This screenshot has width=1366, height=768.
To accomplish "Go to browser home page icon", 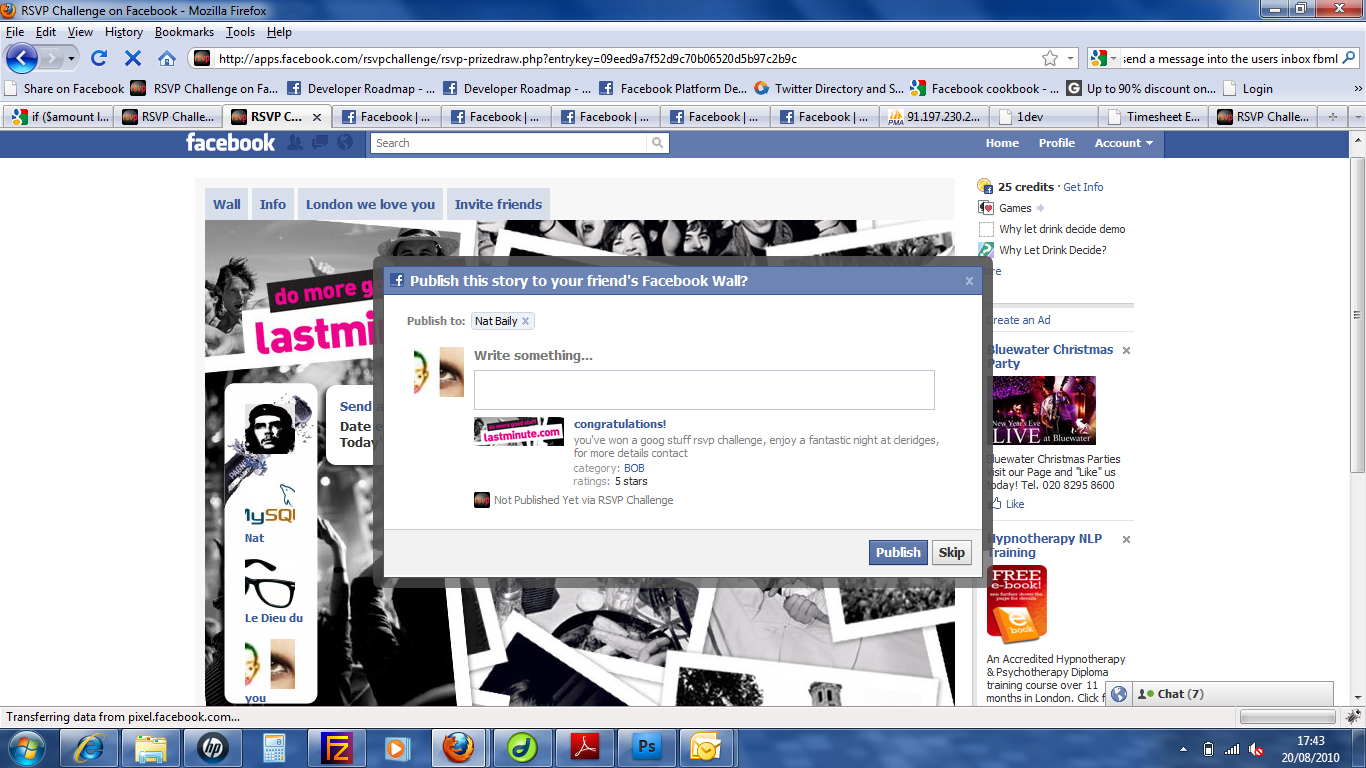I will (167, 58).
